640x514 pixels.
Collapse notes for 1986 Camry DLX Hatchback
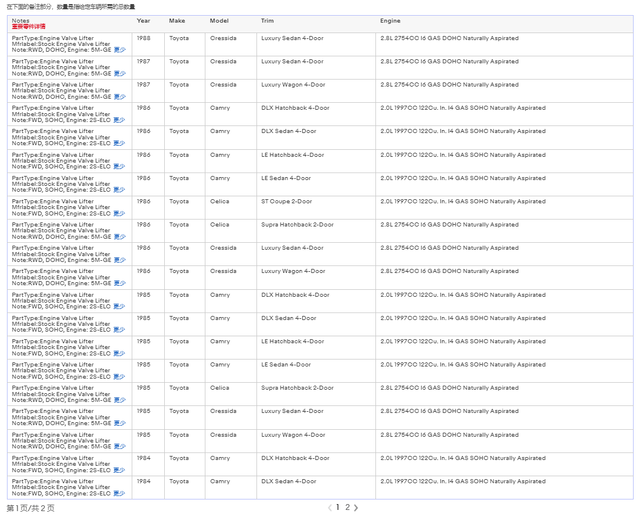coord(119,120)
